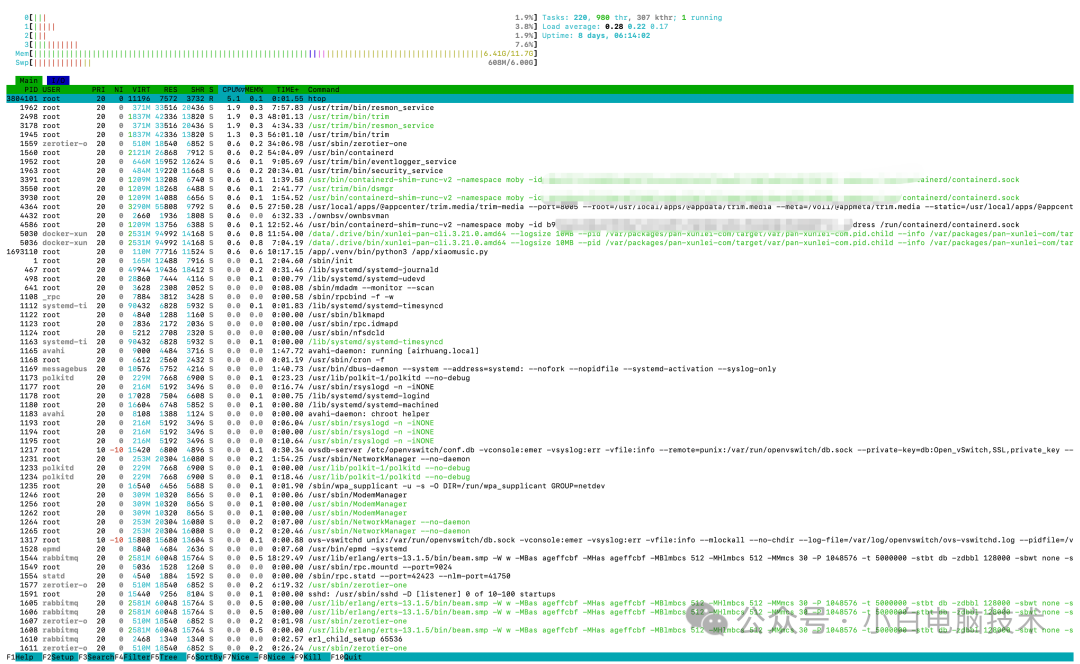Sort by the RES column header

(170, 90)
